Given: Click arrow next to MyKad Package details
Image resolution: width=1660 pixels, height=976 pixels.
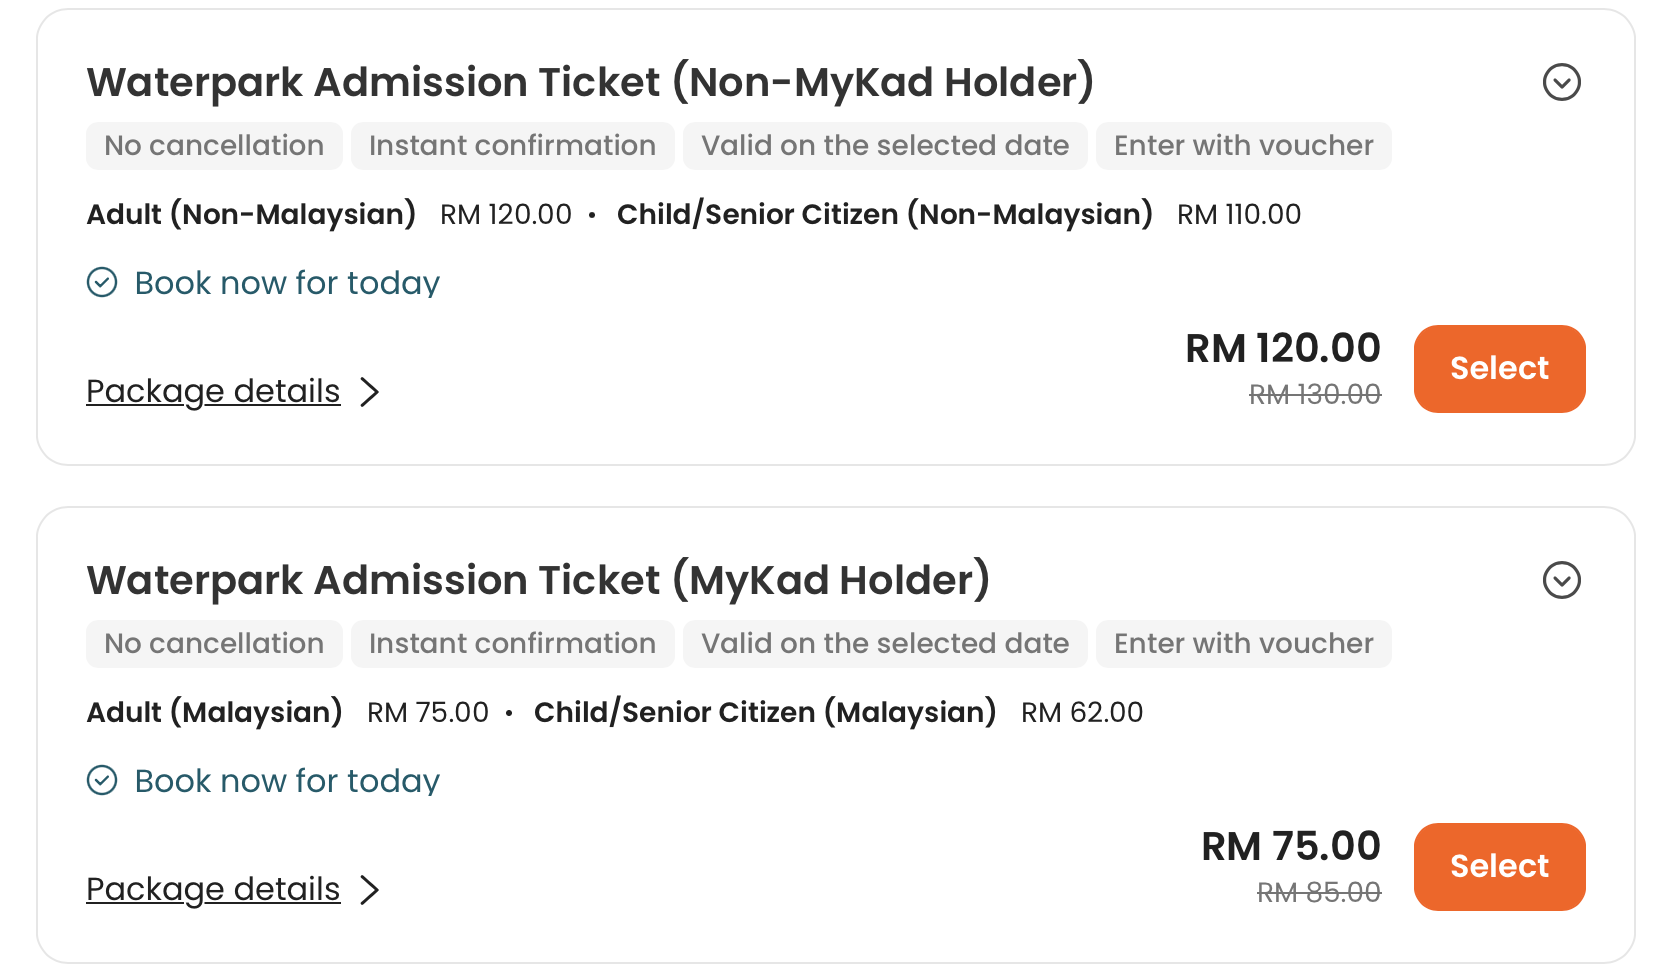Looking at the screenshot, I should [370, 890].
